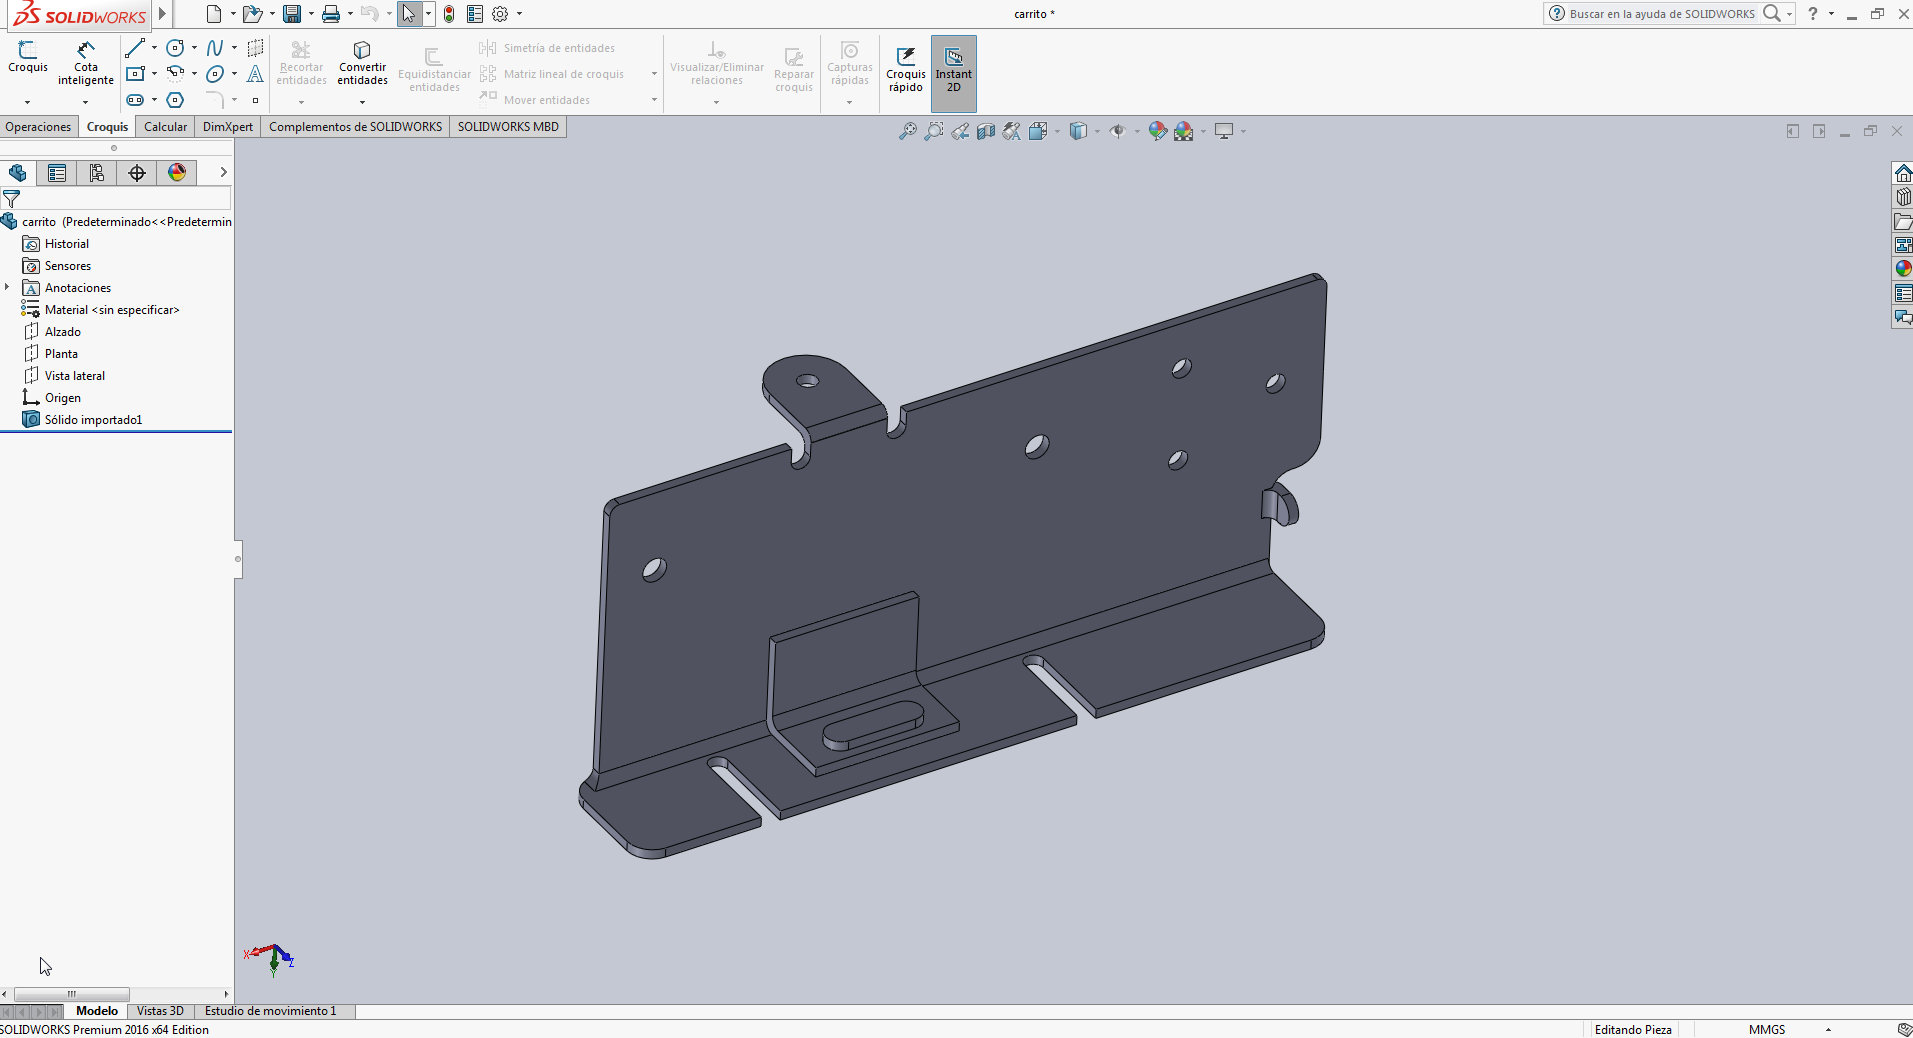Select the Straight Slot sketch tool
1913x1038 pixels.
(135, 100)
